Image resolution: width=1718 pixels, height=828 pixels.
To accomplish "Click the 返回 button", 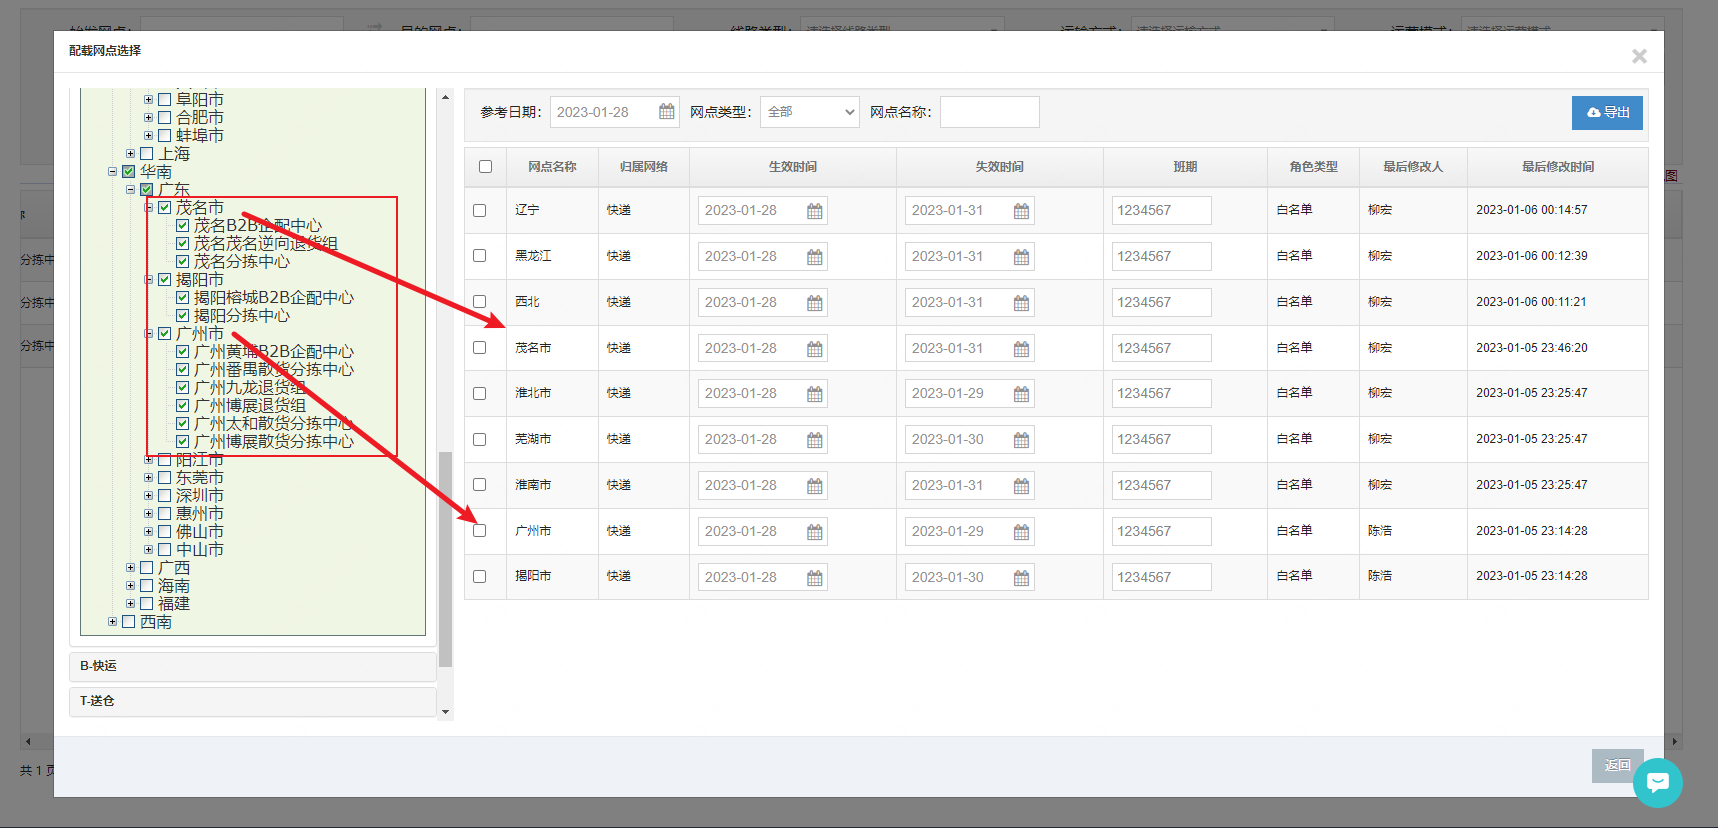I will pyautogui.click(x=1617, y=765).
